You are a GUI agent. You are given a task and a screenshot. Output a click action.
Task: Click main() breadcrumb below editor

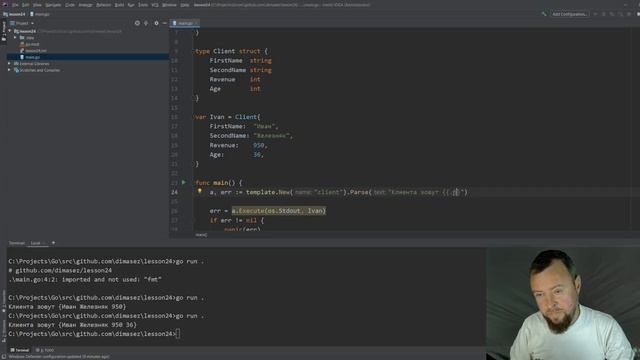pyautogui.click(x=201, y=235)
